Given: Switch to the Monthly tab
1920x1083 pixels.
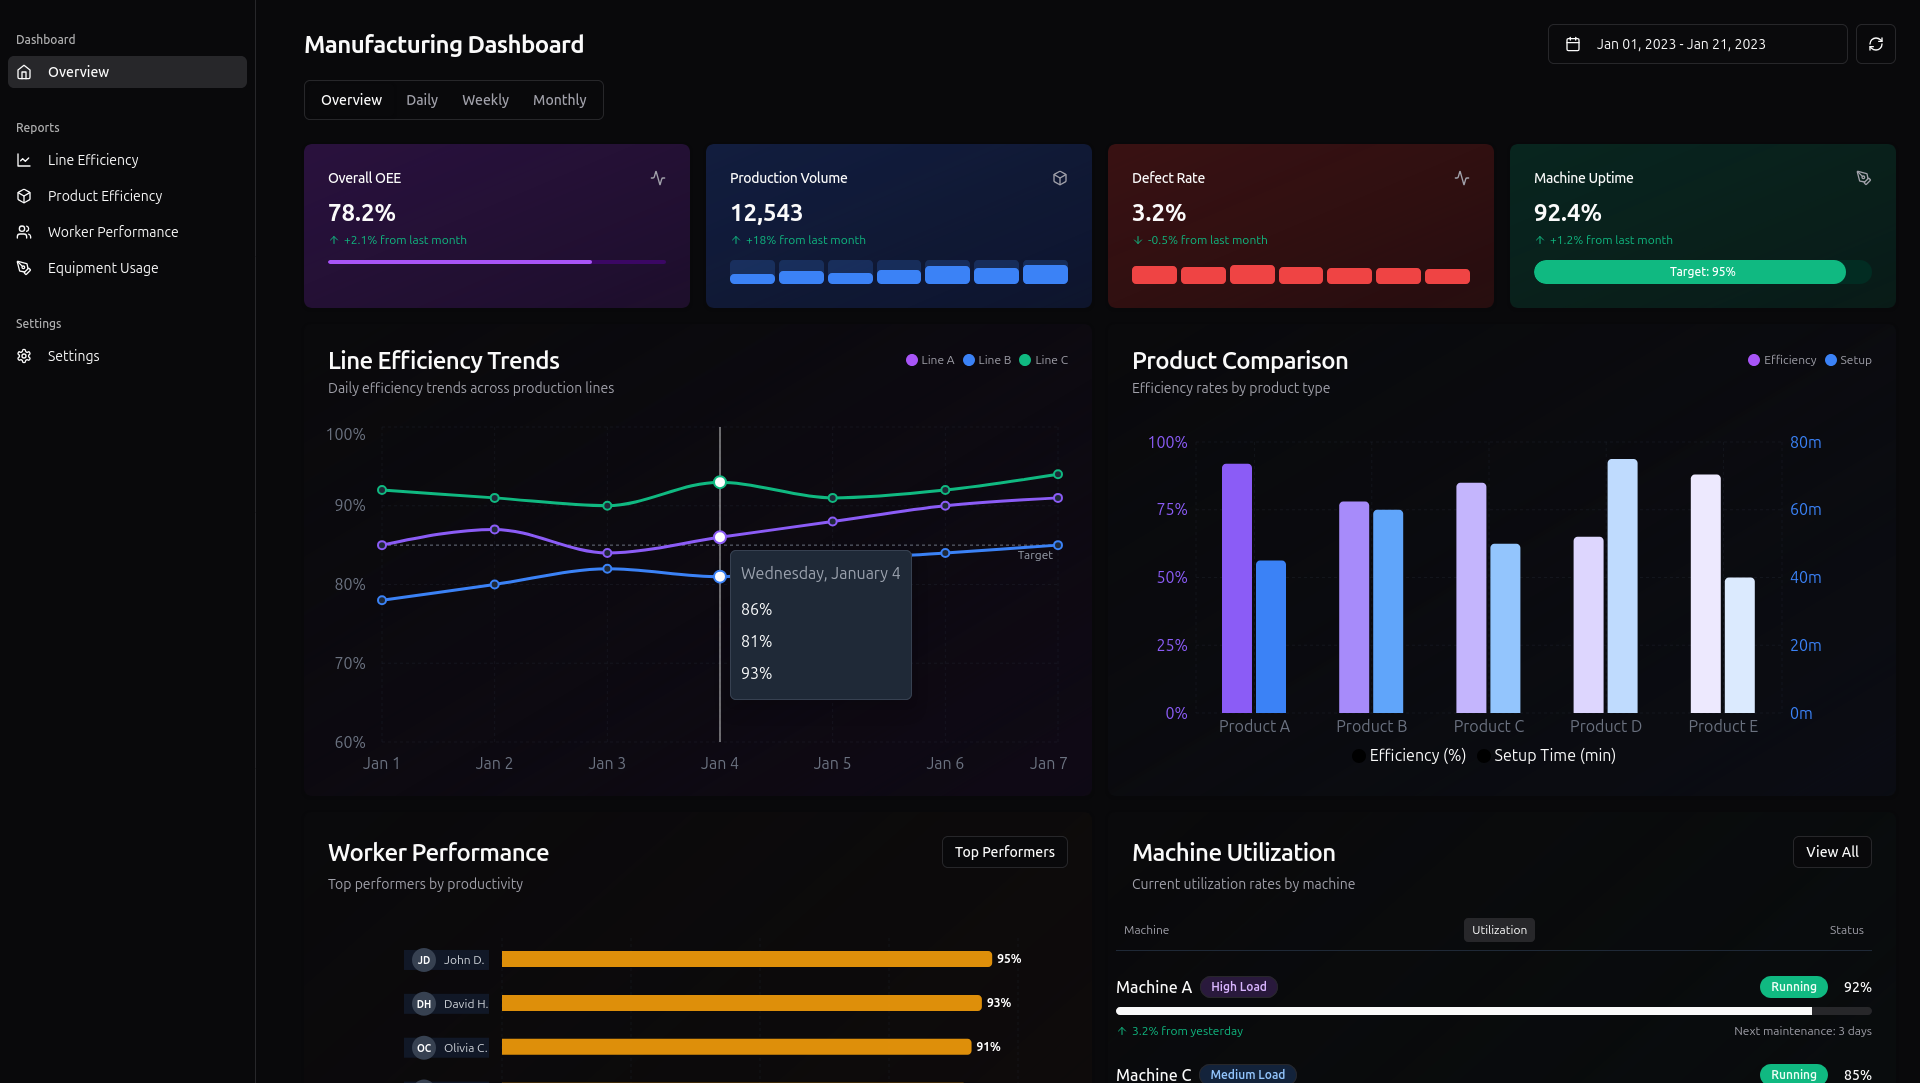Looking at the screenshot, I should [x=559, y=100].
